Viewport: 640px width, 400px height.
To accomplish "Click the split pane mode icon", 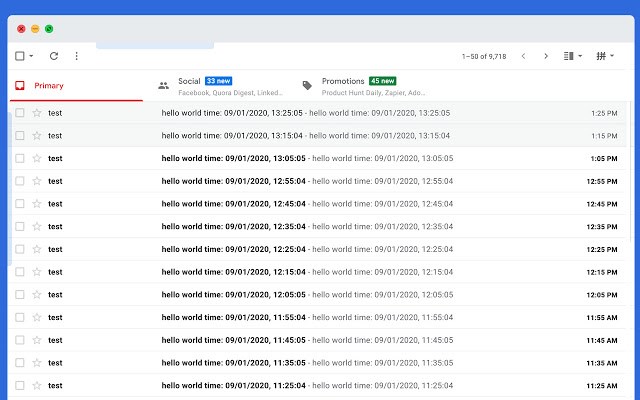I will tap(569, 56).
